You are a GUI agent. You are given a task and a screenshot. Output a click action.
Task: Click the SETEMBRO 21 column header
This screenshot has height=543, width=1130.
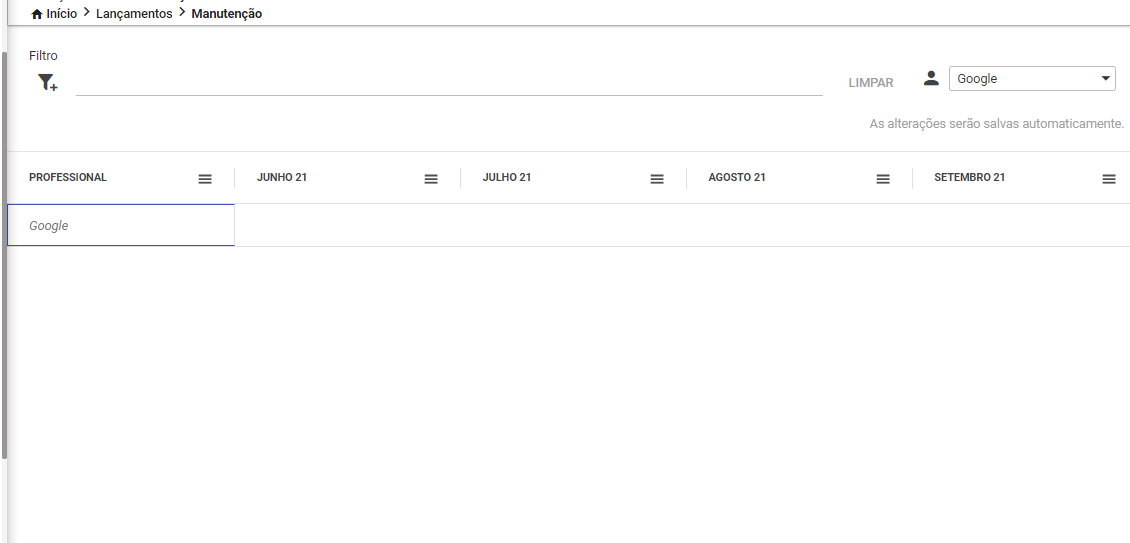point(969,177)
